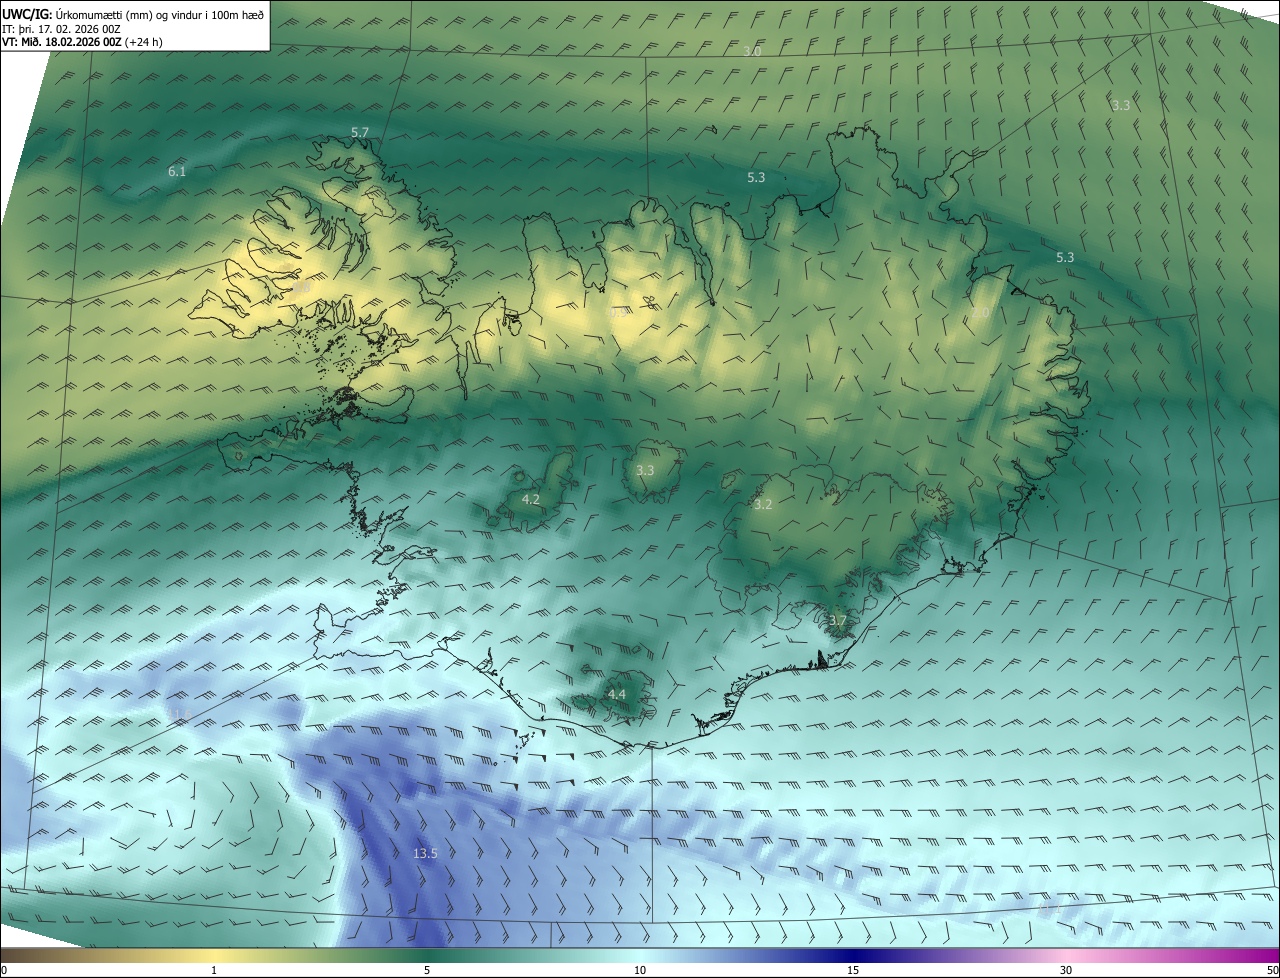Click the '5' tick on the colour scale
This screenshot has width=1280, height=978.
(x=427, y=970)
